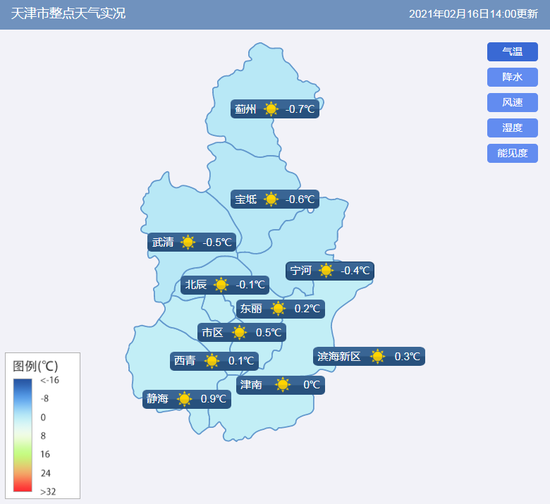Image resolution: width=550 pixels, height=504 pixels.
Task: Click the -0.7℃ temperature reading
Action: coord(300,109)
